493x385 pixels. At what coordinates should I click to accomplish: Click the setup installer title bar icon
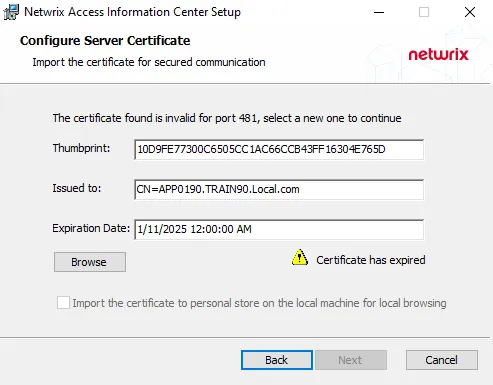[x=11, y=12]
